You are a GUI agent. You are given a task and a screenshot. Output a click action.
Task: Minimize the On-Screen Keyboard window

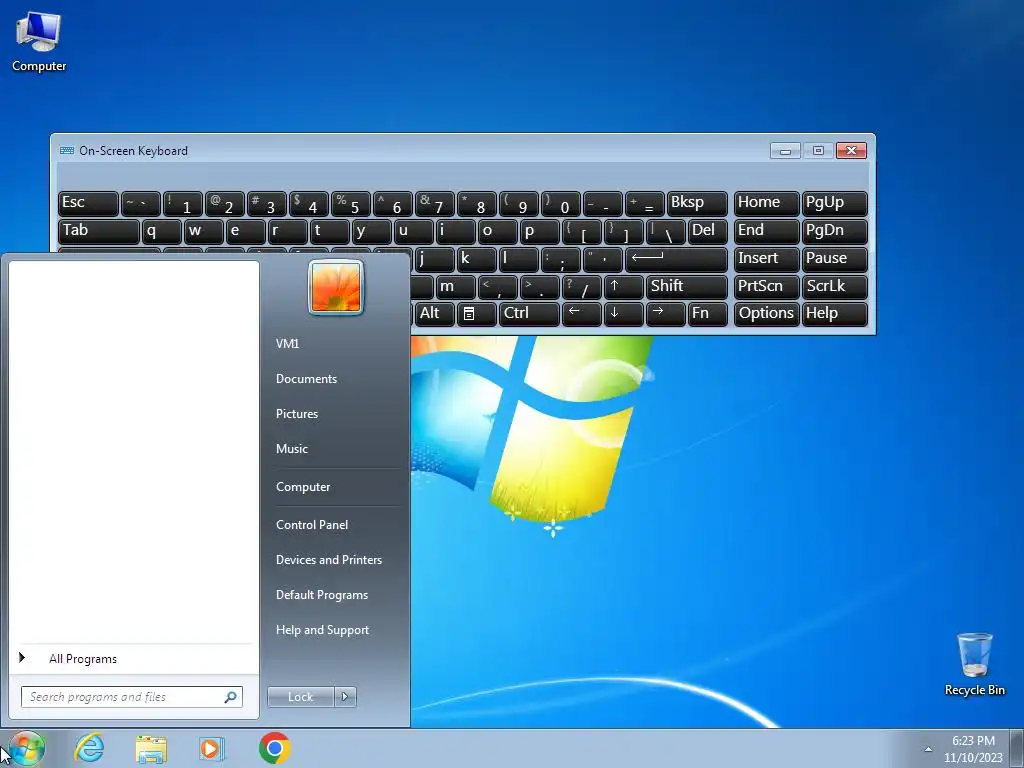[x=786, y=151]
